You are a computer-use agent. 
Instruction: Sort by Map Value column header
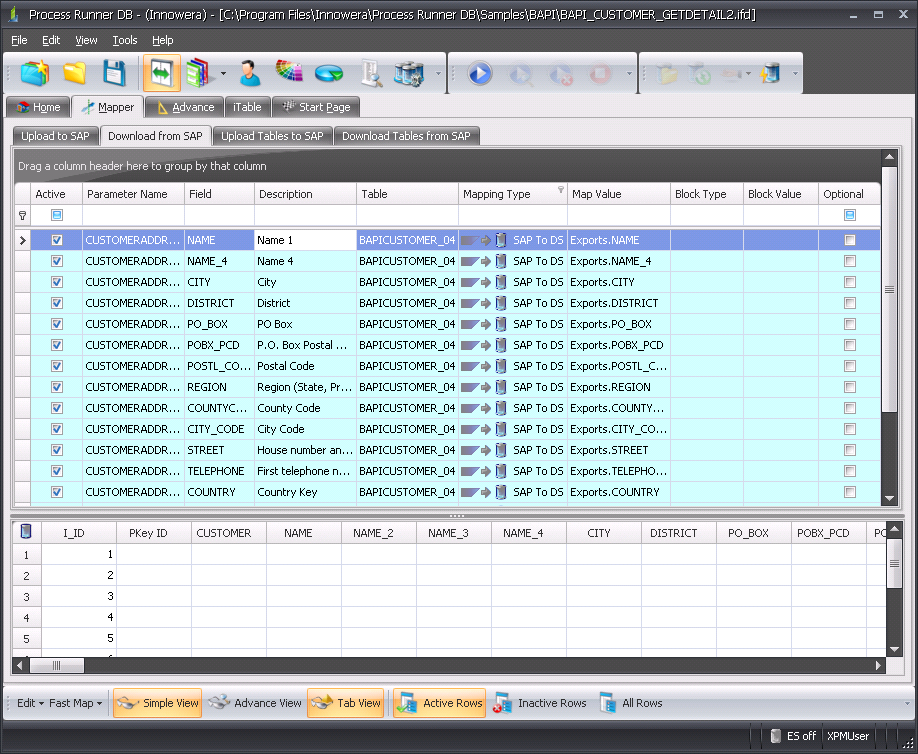618,194
